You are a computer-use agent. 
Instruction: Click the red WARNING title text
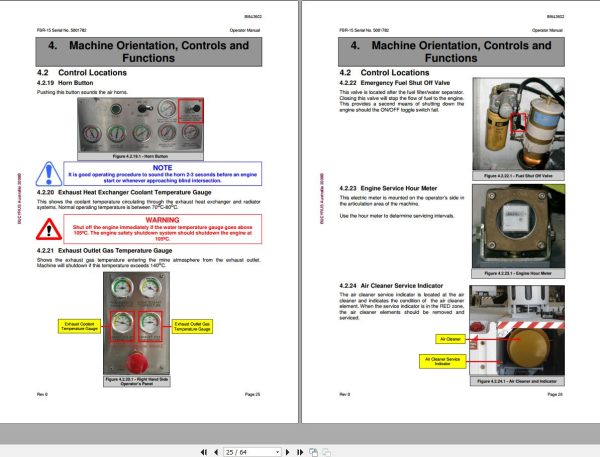[162, 220]
